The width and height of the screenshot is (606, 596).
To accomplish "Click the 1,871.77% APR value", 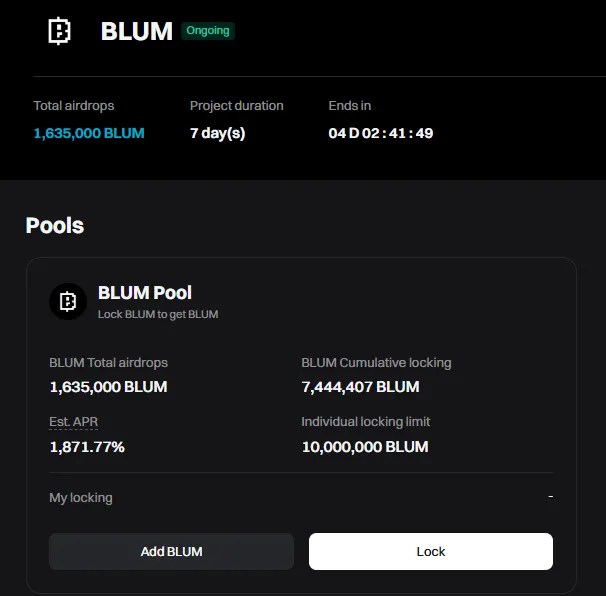I will click(87, 447).
